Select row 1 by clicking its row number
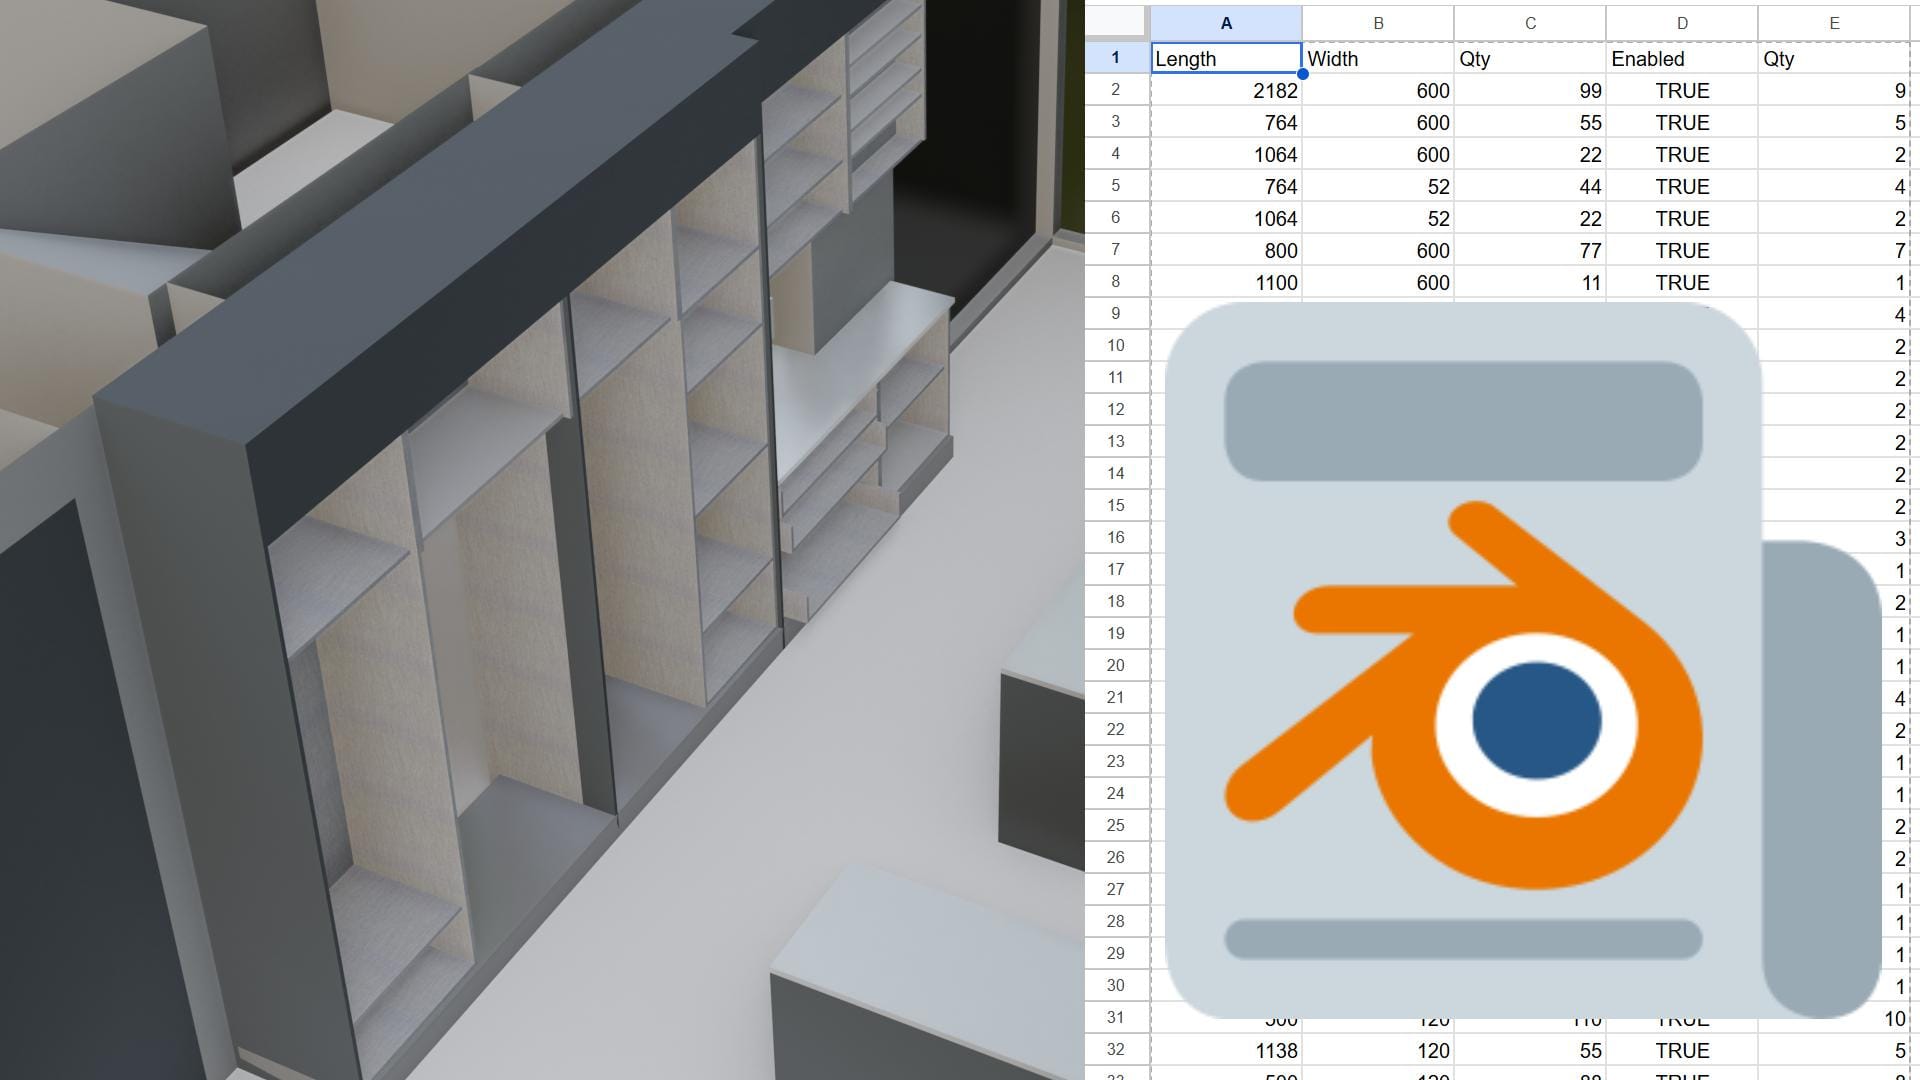This screenshot has width=1920, height=1080. click(1116, 58)
